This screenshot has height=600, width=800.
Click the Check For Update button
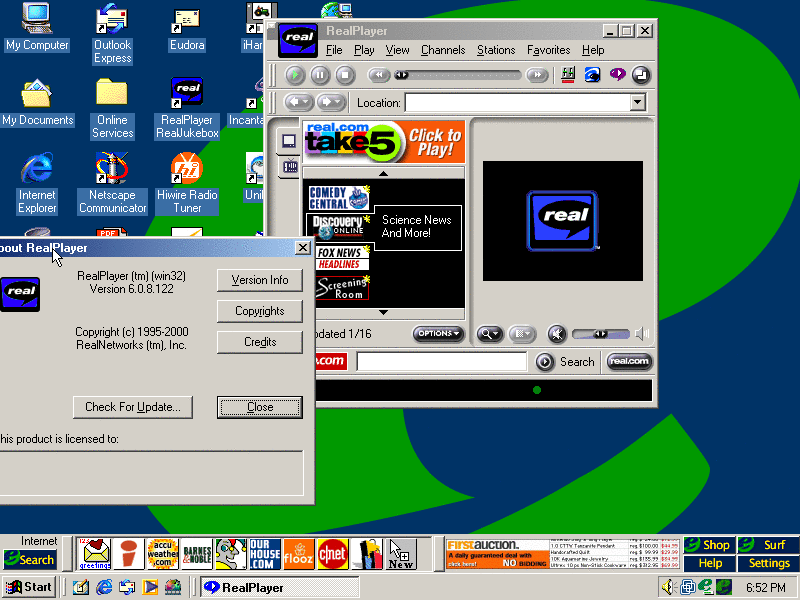132,407
